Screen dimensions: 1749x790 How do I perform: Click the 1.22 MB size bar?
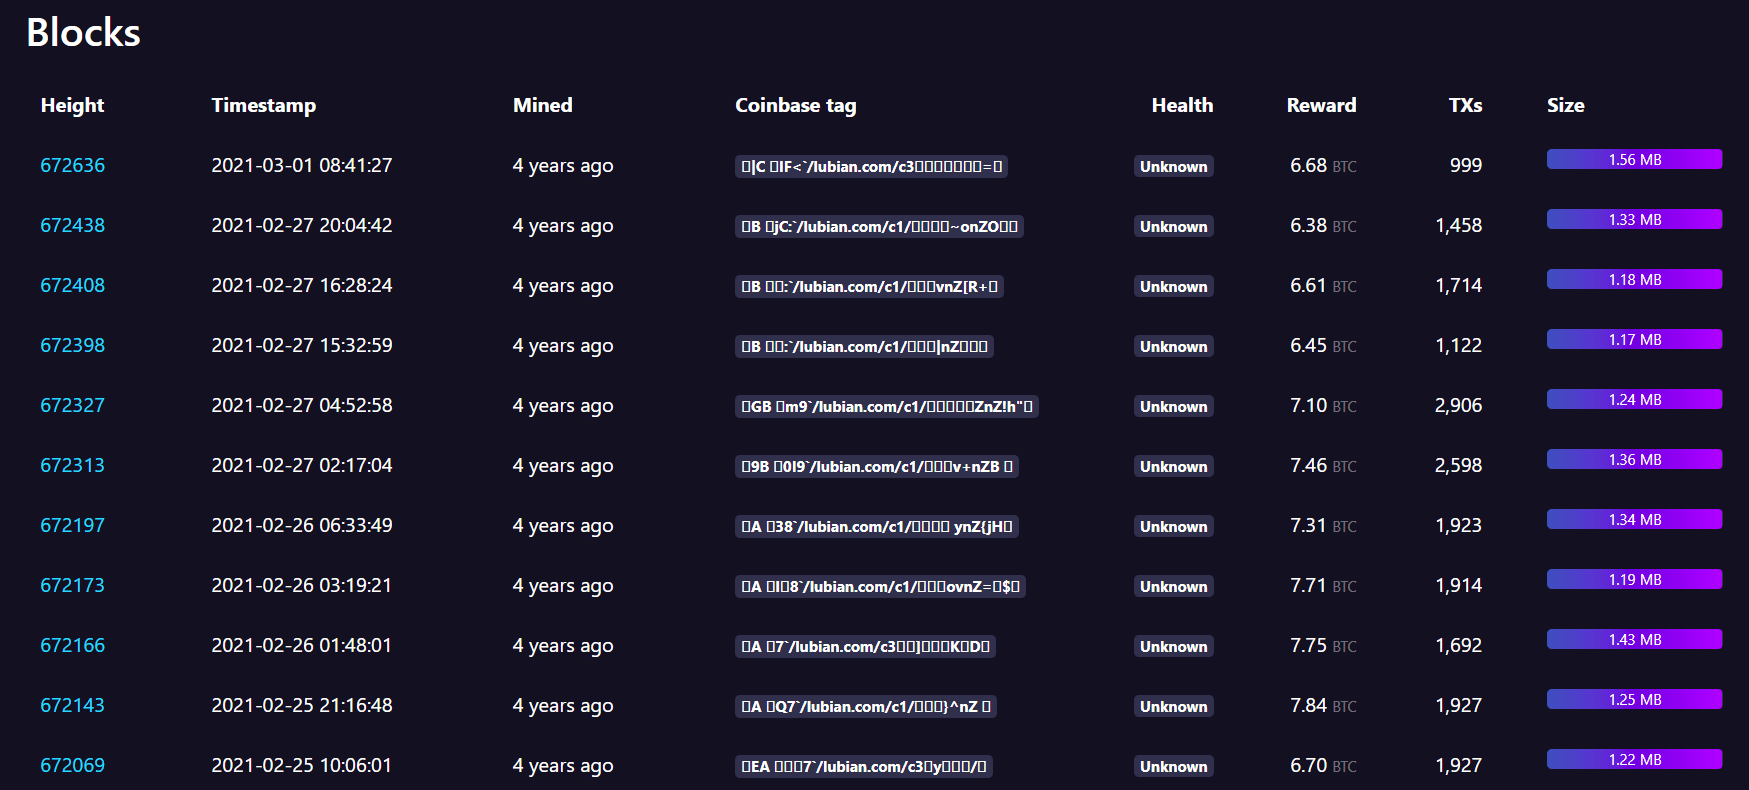1634,760
